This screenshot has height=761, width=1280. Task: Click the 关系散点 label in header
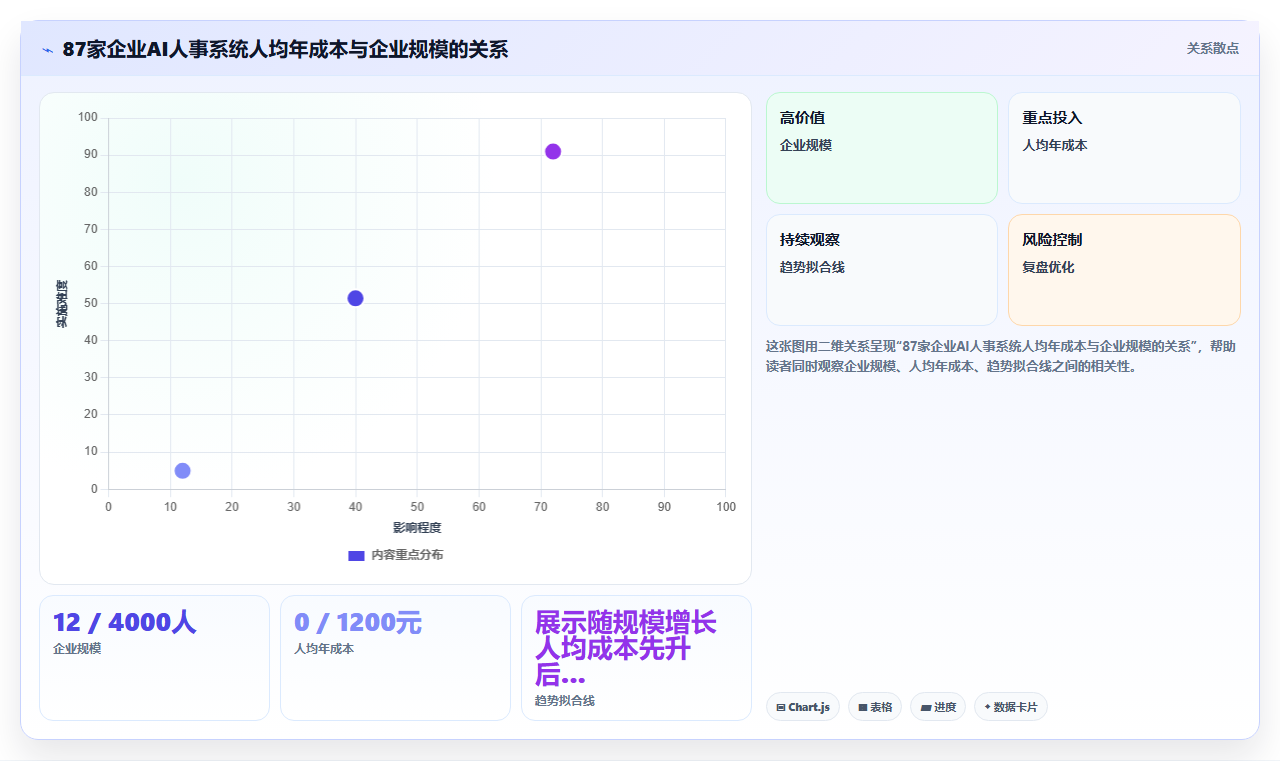pos(1213,48)
